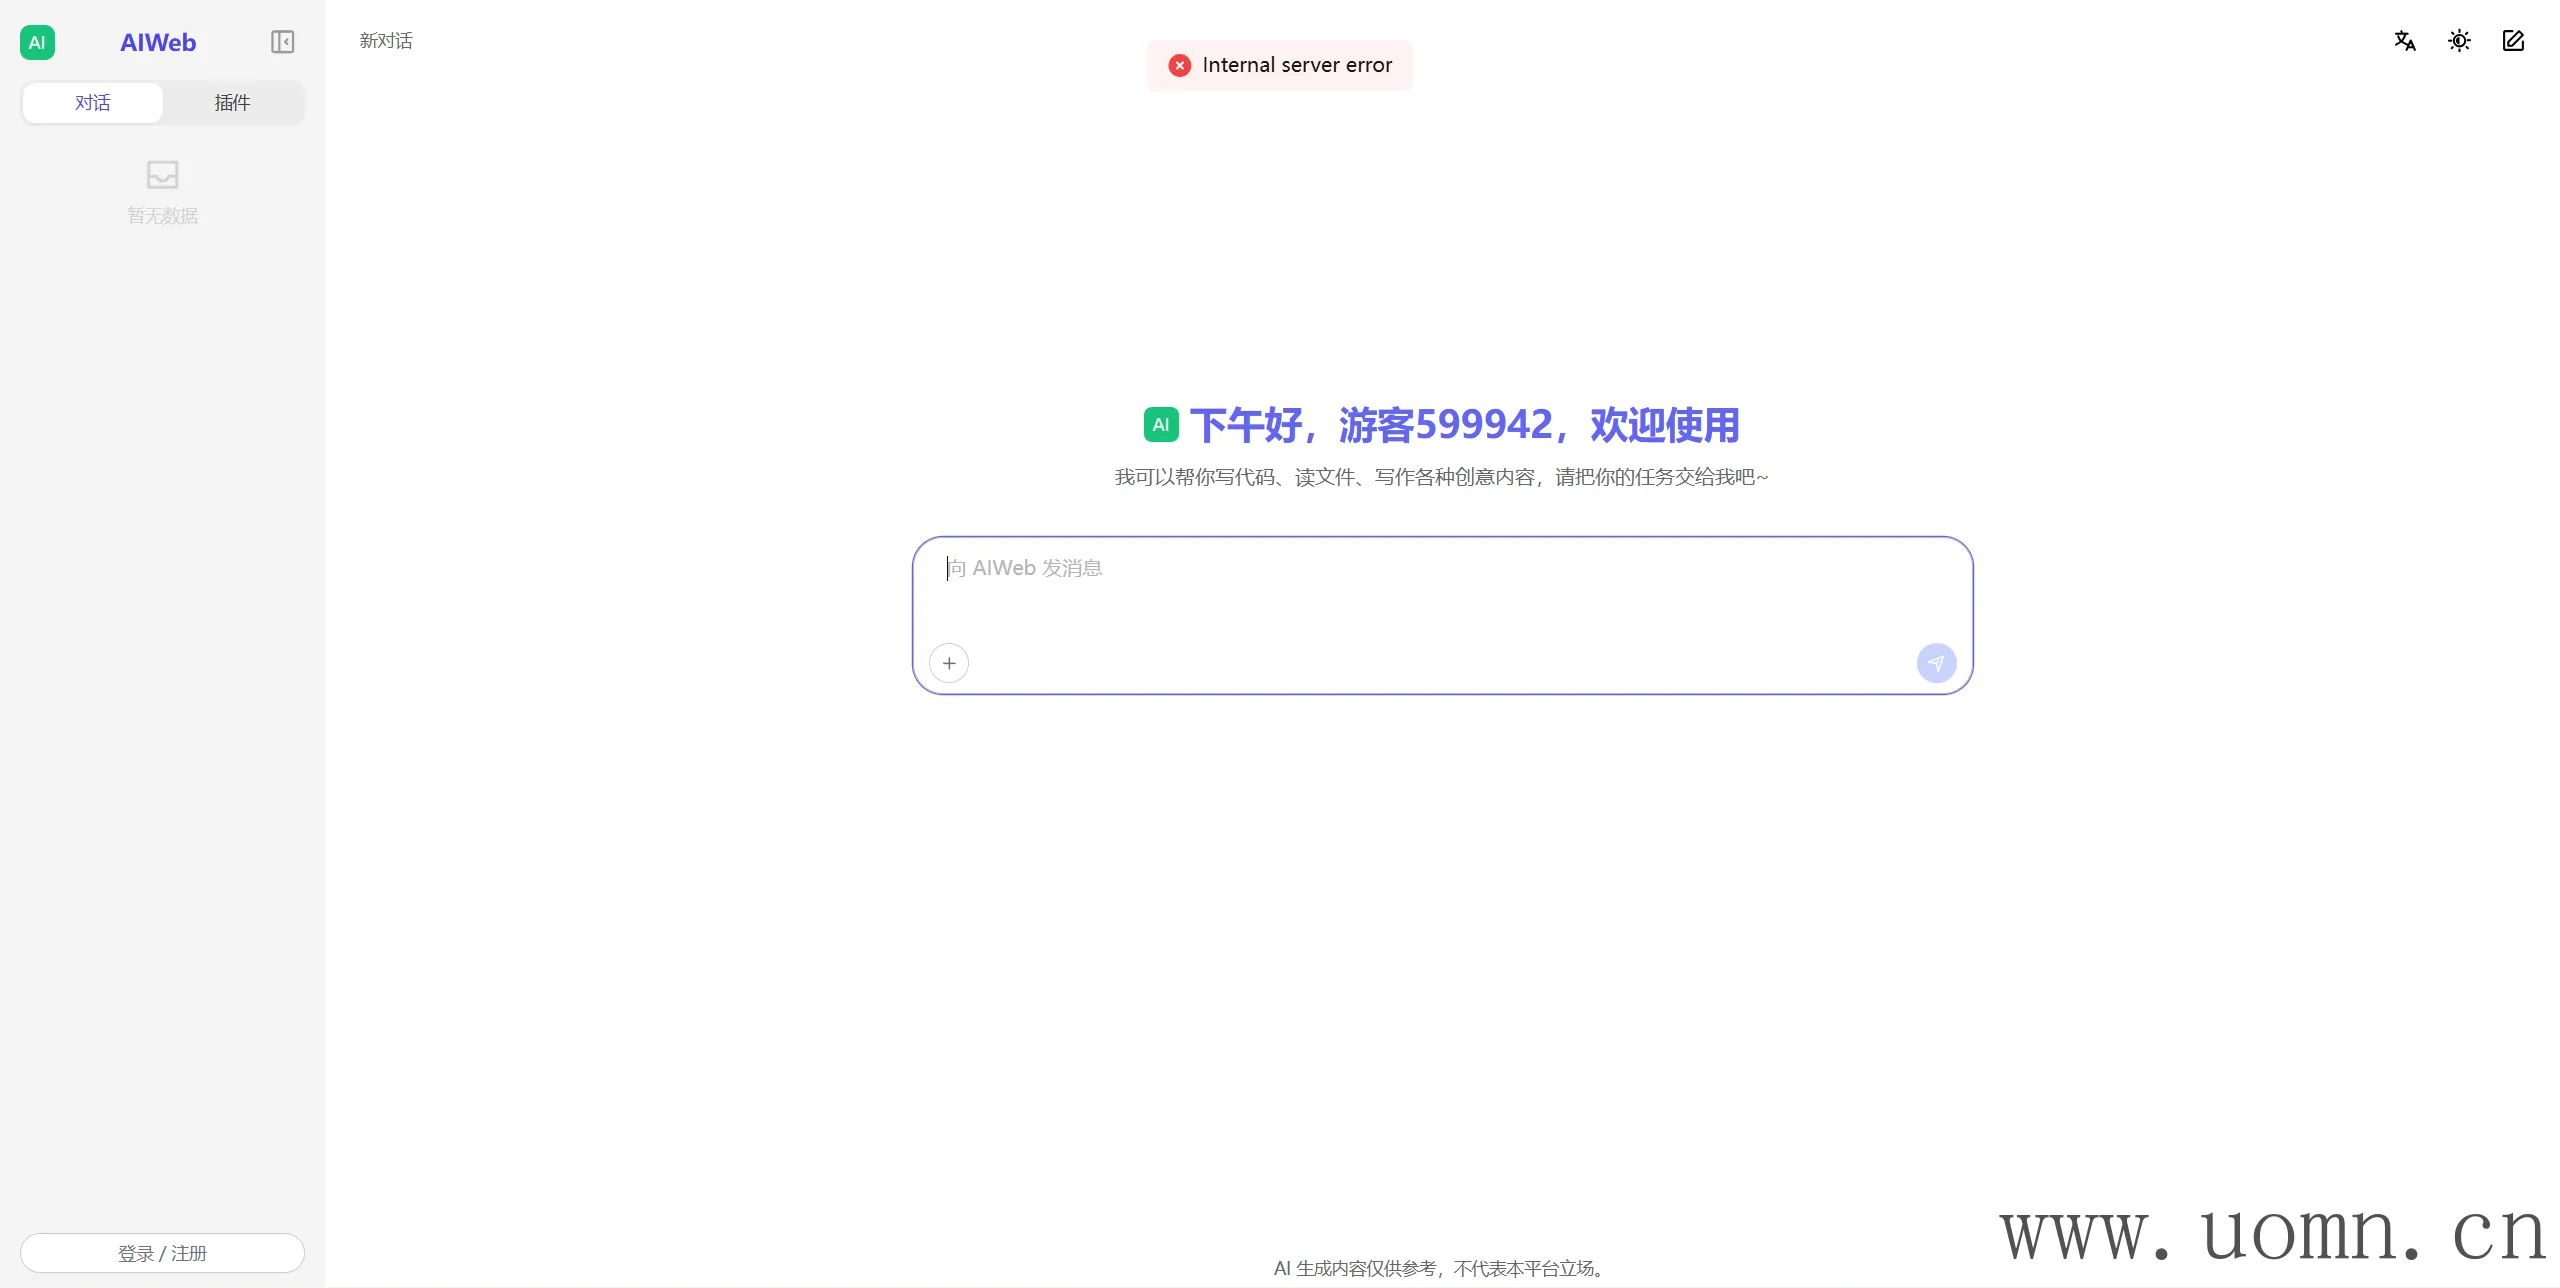Click the AI badge beside greeting

(x=1161, y=425)
